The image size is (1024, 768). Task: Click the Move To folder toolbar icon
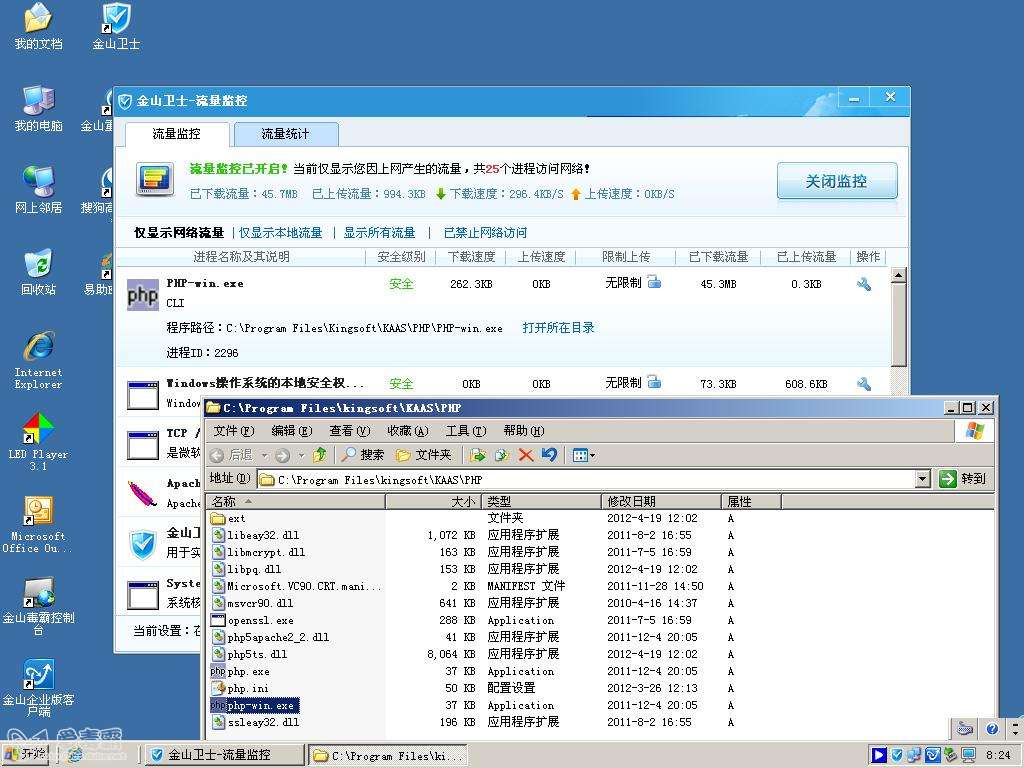point(478,455)
